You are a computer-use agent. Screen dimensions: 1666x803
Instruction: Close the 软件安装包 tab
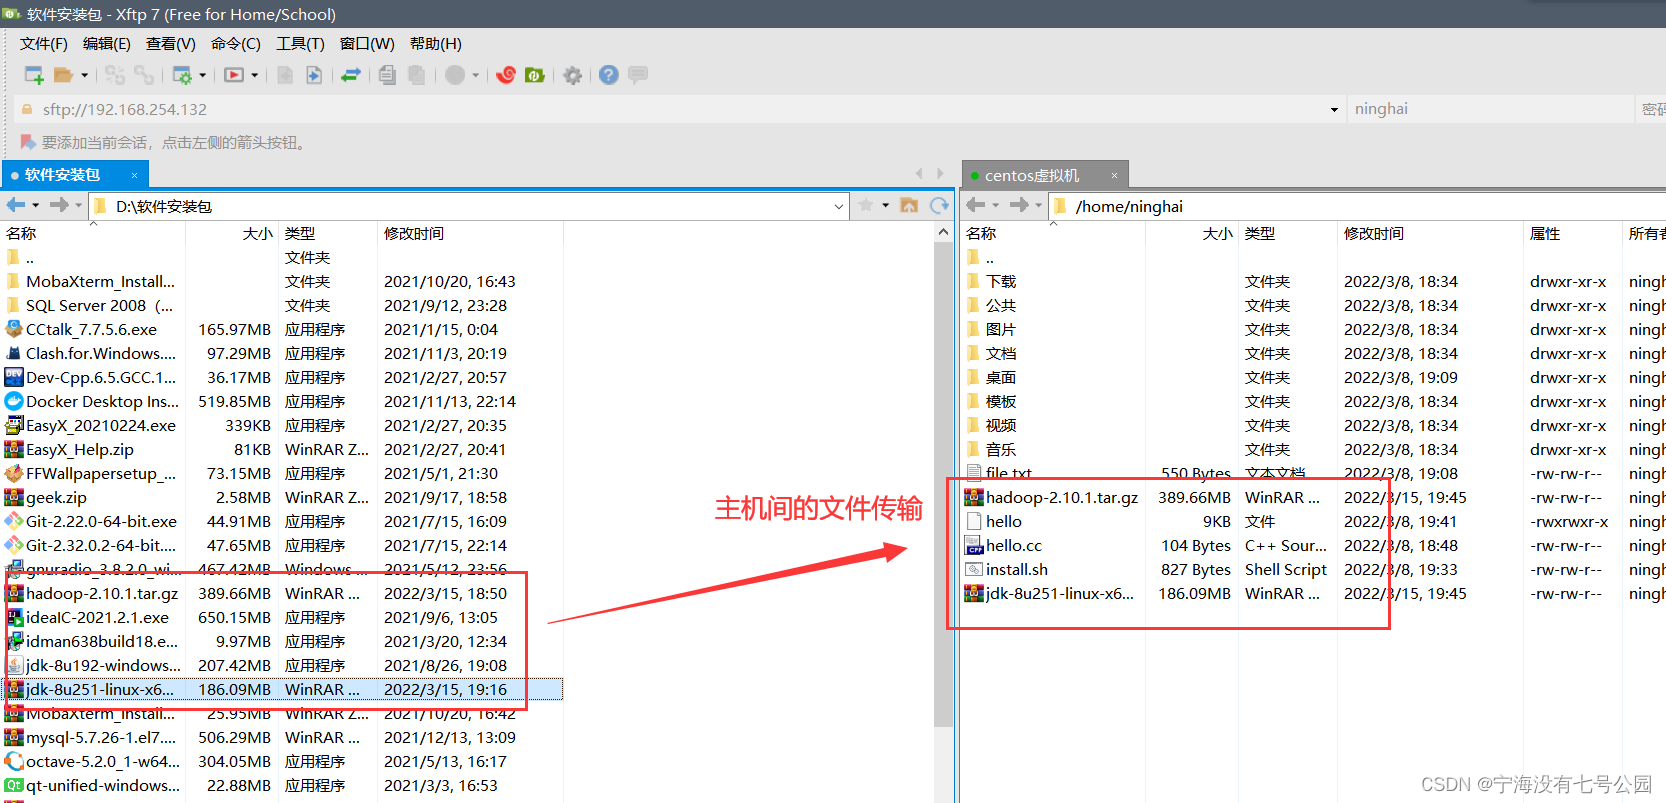click(134, 175)
